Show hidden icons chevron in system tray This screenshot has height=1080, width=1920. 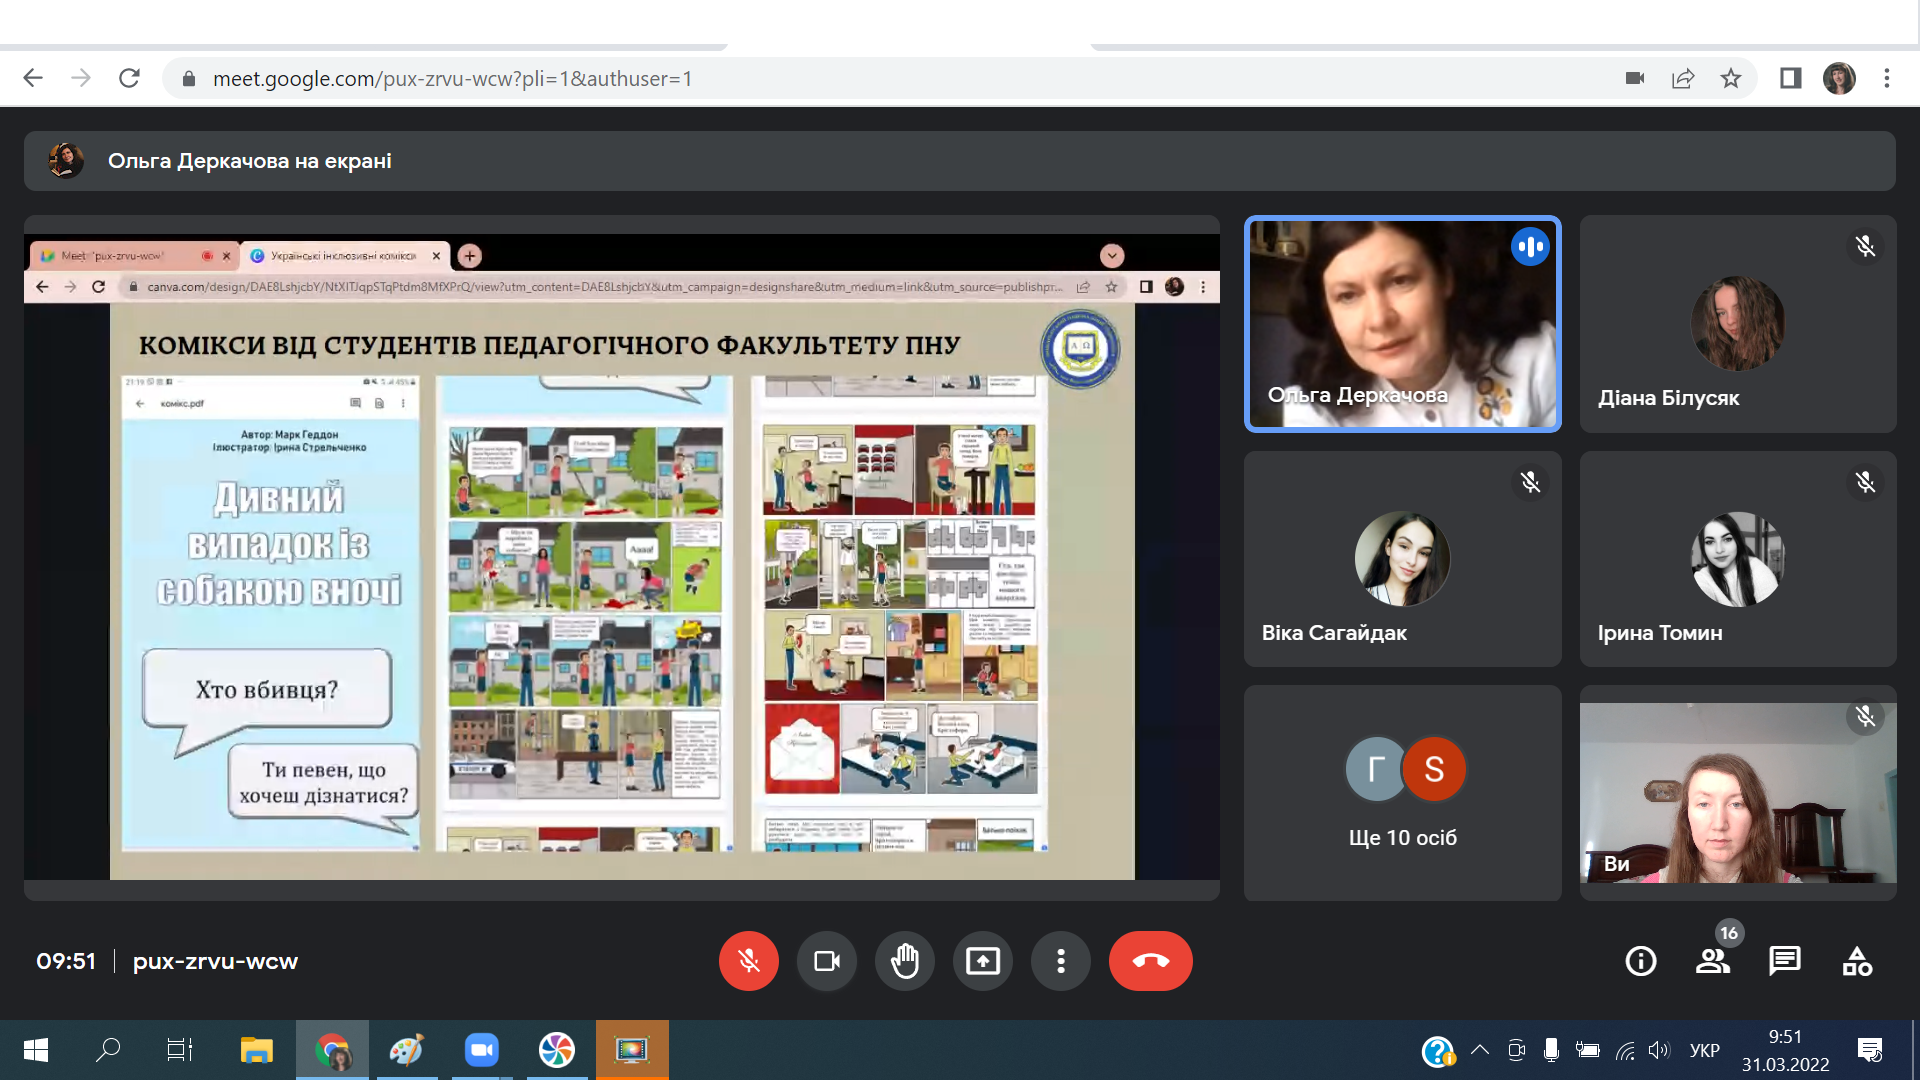click(1480, 1050)
